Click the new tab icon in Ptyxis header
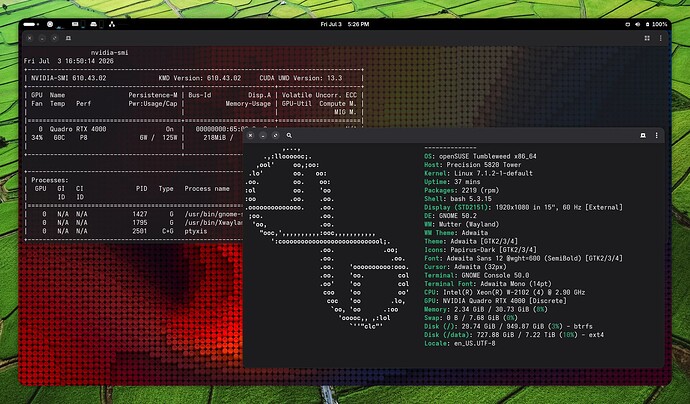Image resolution: width=690 pixels, height=404 pixels. [x=68, y=38]
